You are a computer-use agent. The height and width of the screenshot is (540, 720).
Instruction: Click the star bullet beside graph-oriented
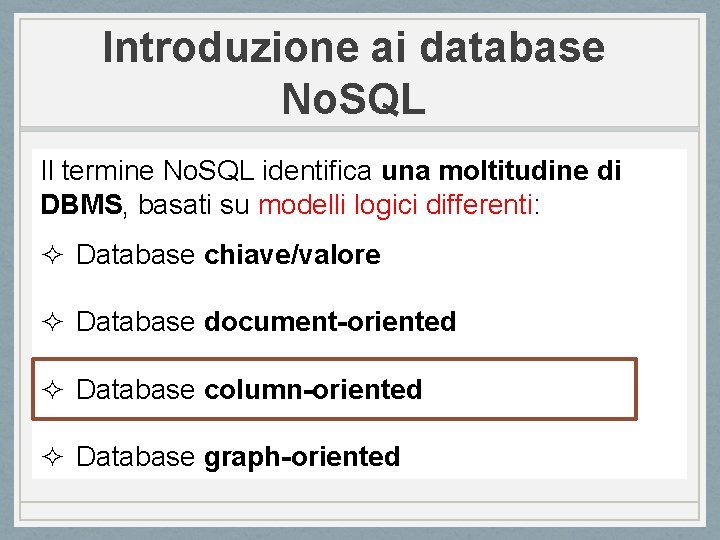click(52, 456)
